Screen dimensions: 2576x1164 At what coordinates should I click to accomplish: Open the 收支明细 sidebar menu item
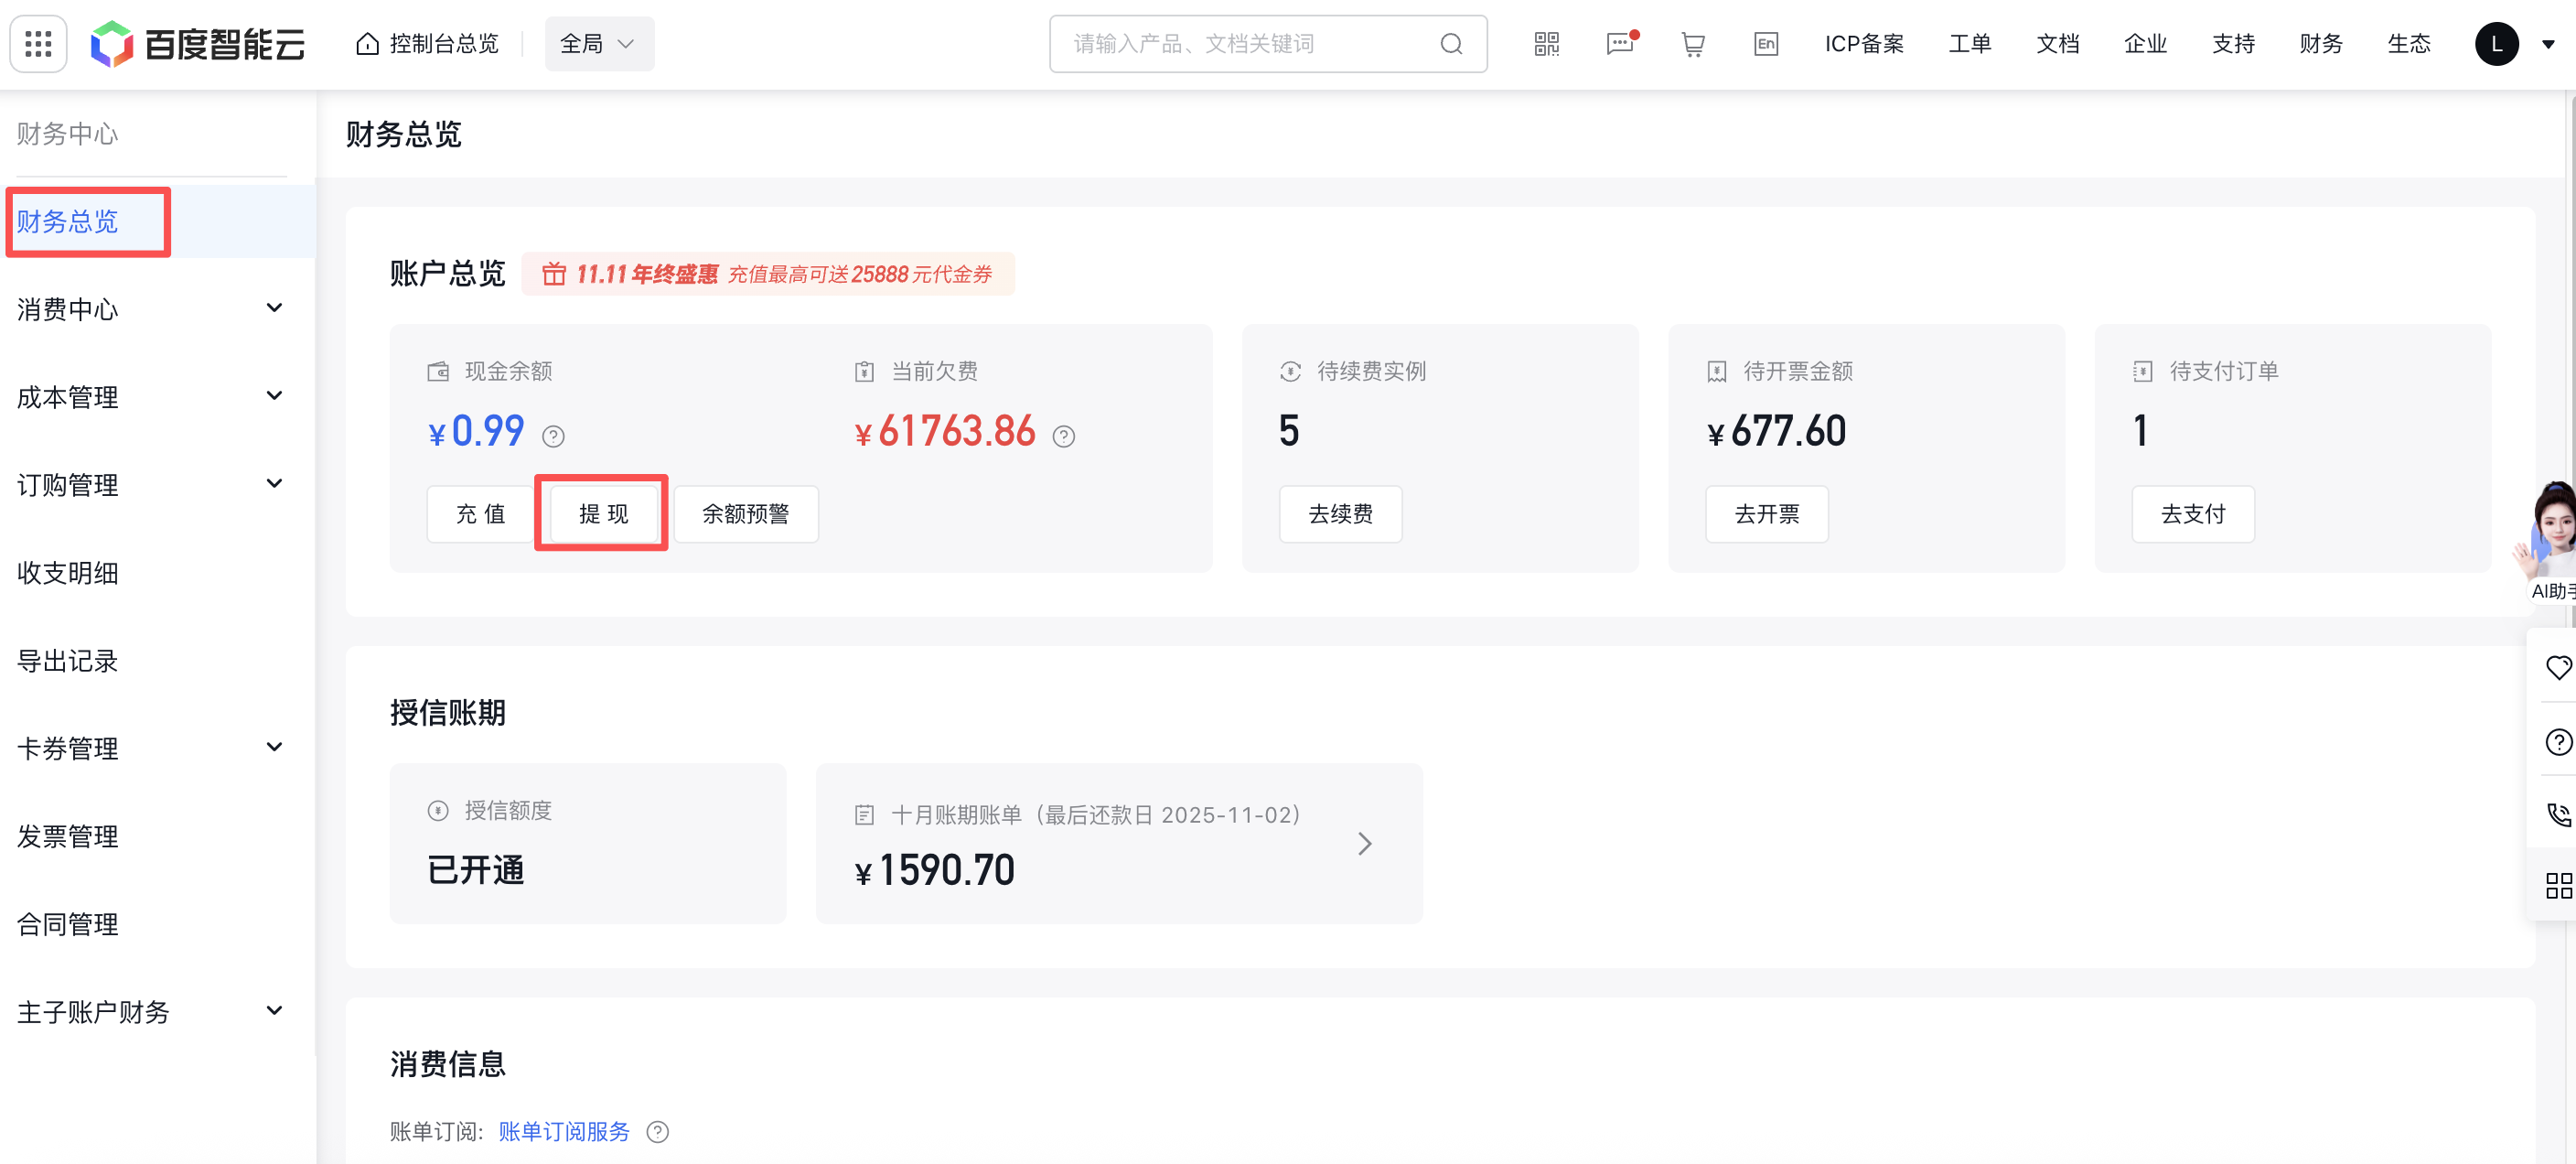coord(68,573)
